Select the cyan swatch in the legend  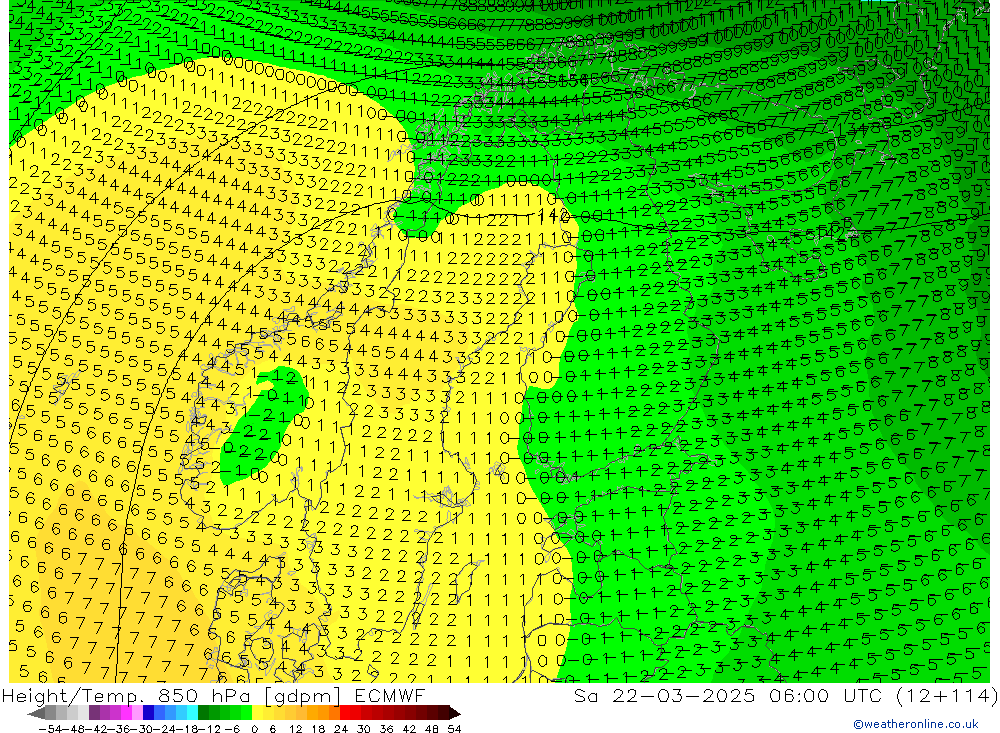(x=192, y=713)
